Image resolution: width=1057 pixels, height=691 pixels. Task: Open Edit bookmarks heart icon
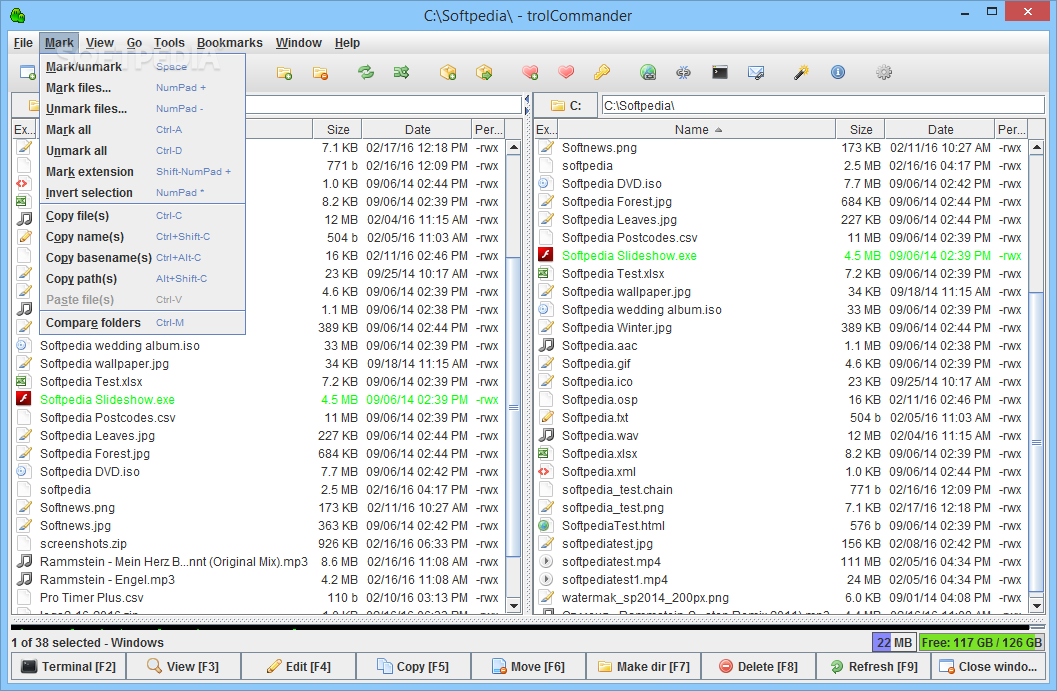coord(566,72)
